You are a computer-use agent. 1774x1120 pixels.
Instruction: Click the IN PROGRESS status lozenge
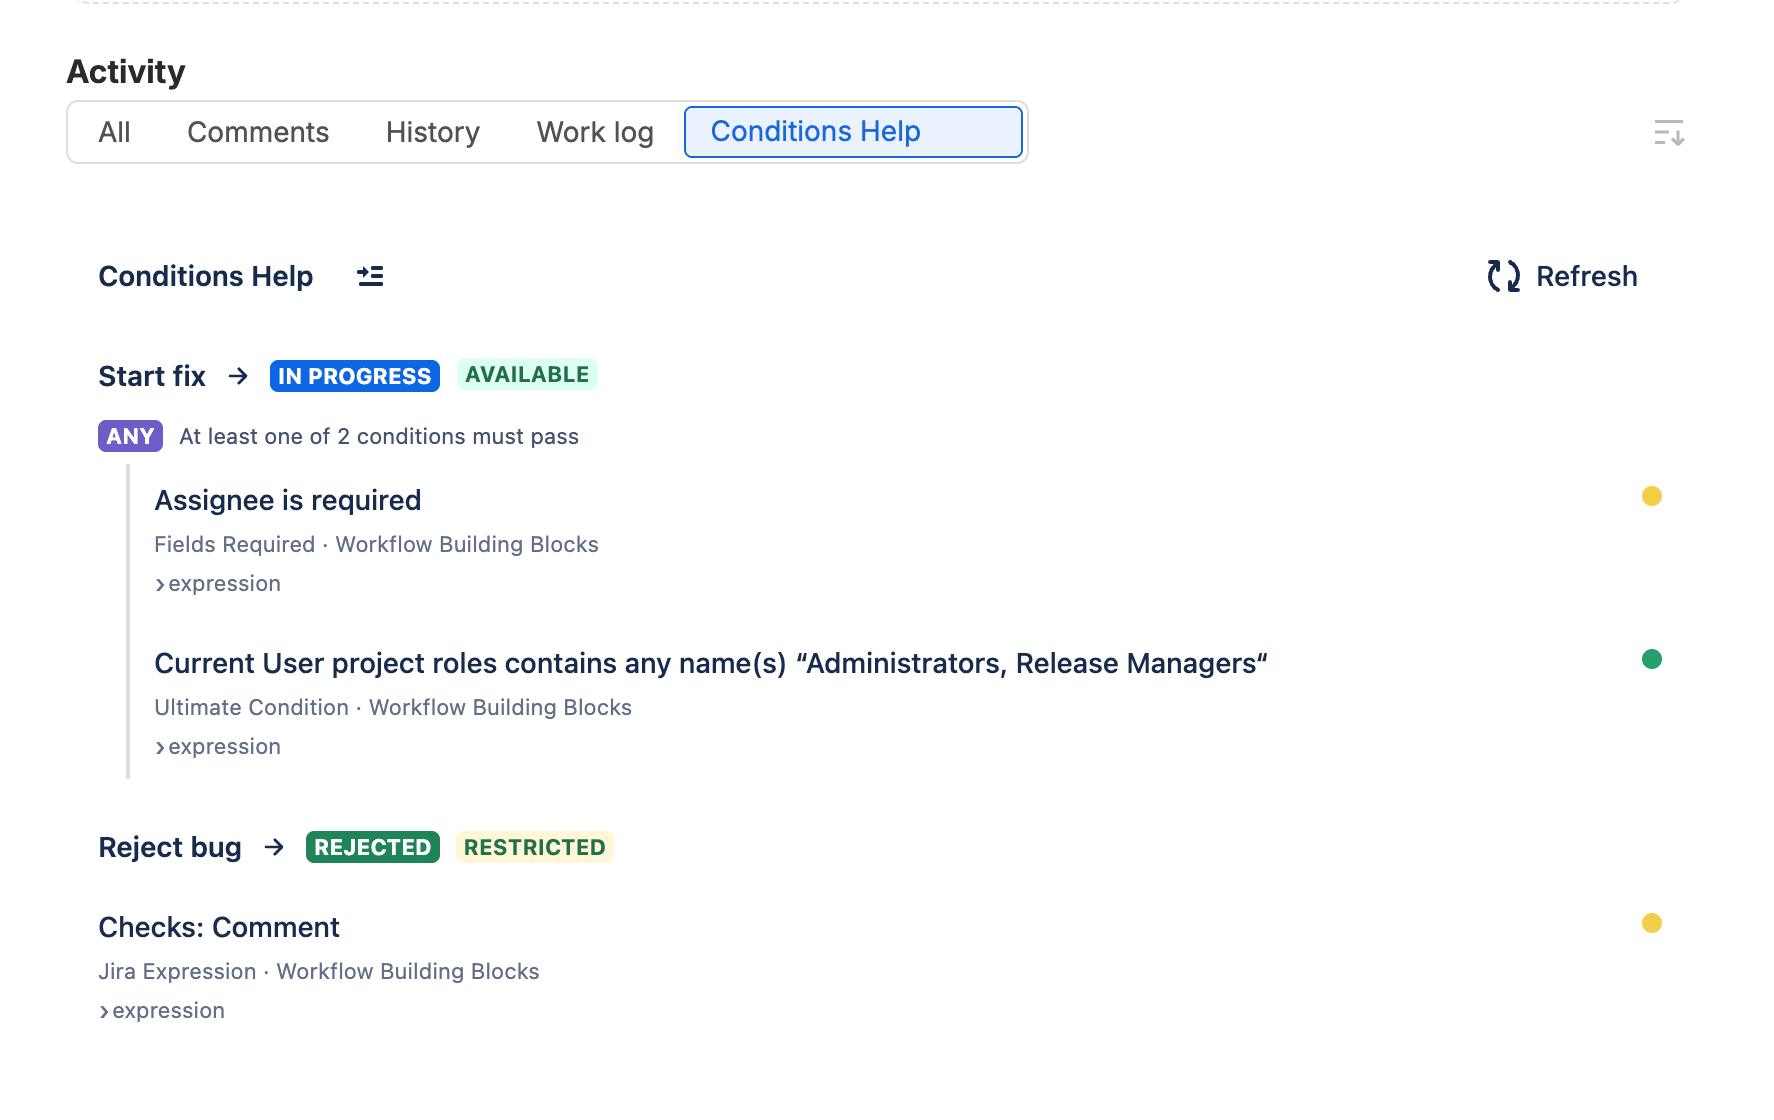355,376
